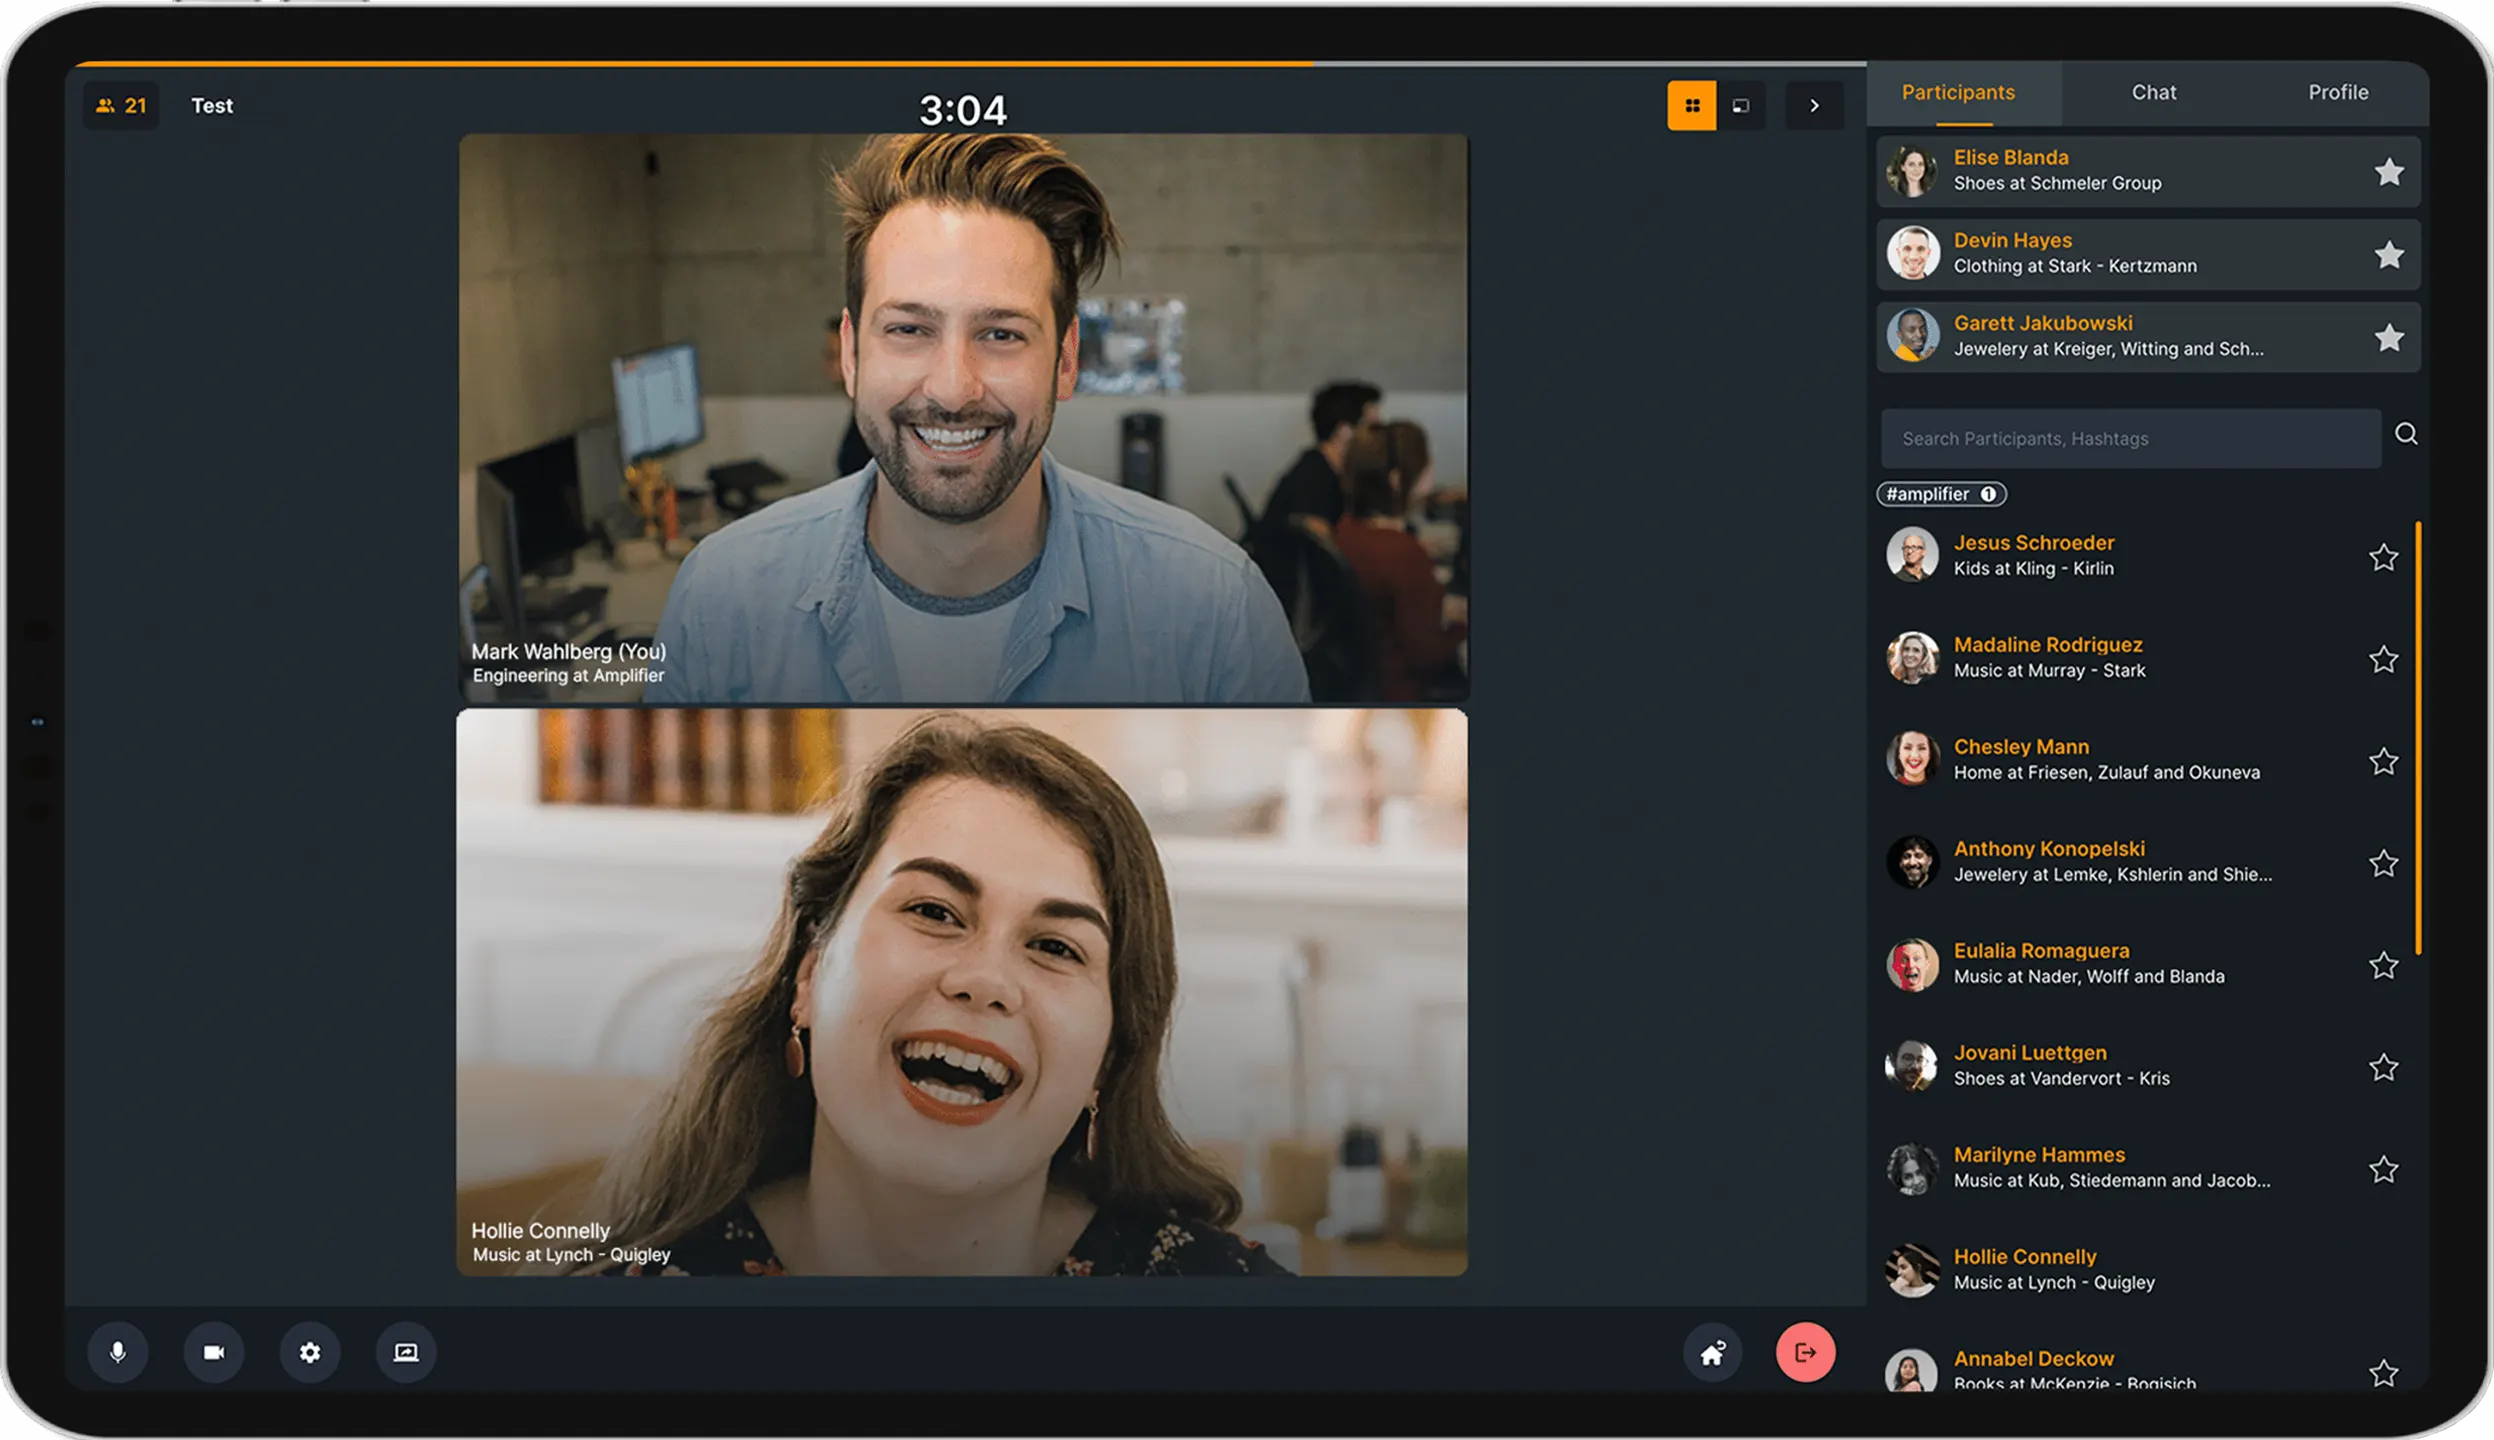Star Chesley Mann as favorite

(2384, 761)
